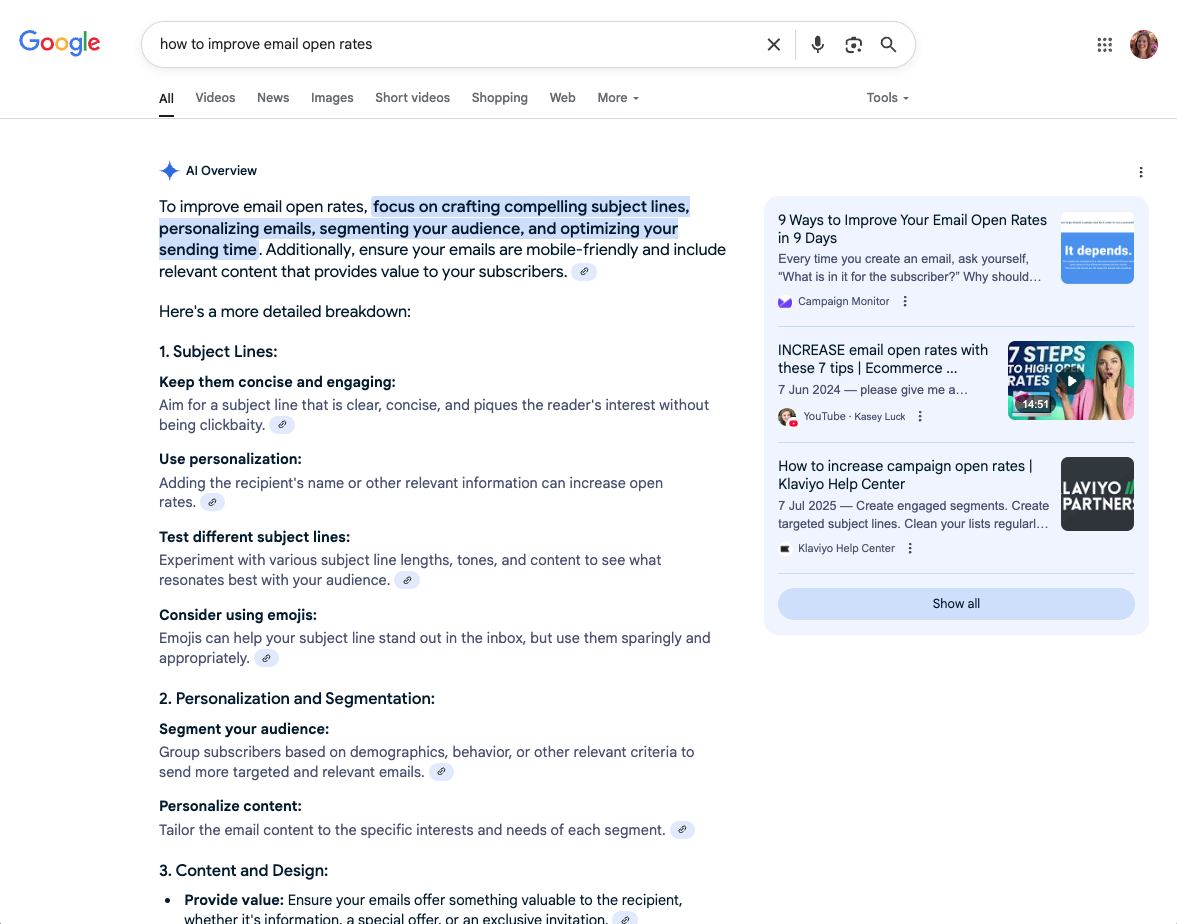Submit search with magnifying glass icon
The height and width of the screenshot is (924, 1177).
pos(888,44)
